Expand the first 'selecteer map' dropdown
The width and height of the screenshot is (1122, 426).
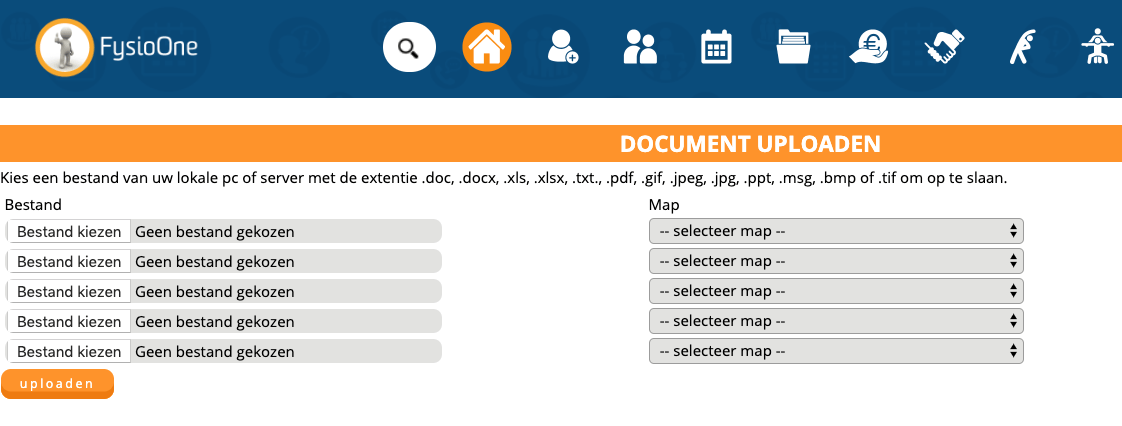(x=836, y=232)
